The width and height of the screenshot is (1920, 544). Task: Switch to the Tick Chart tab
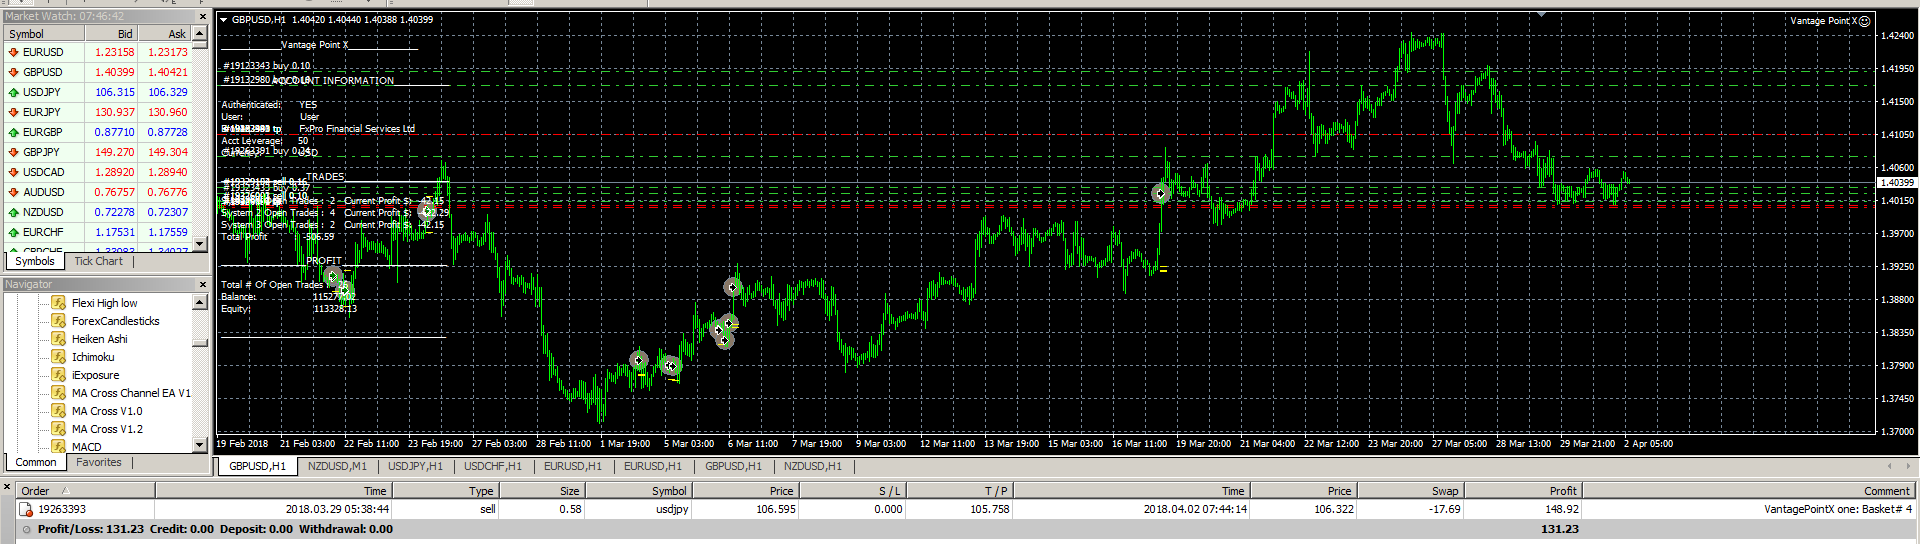coord(98,261)
